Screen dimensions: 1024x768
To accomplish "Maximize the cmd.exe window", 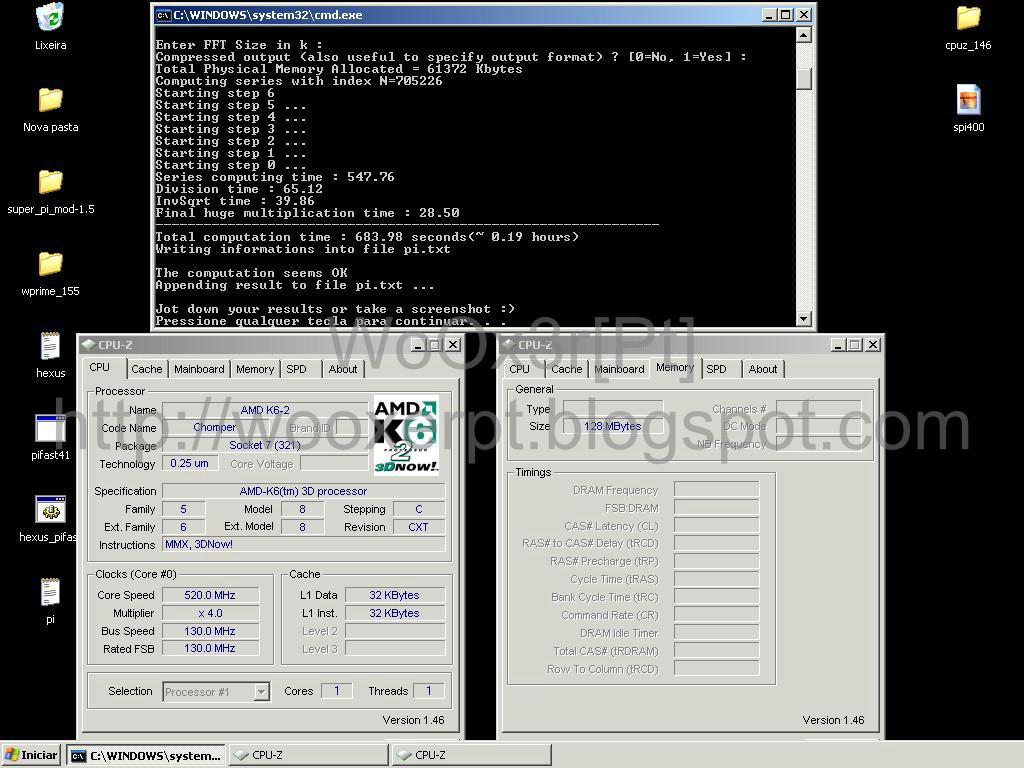I will pos(786,15).
